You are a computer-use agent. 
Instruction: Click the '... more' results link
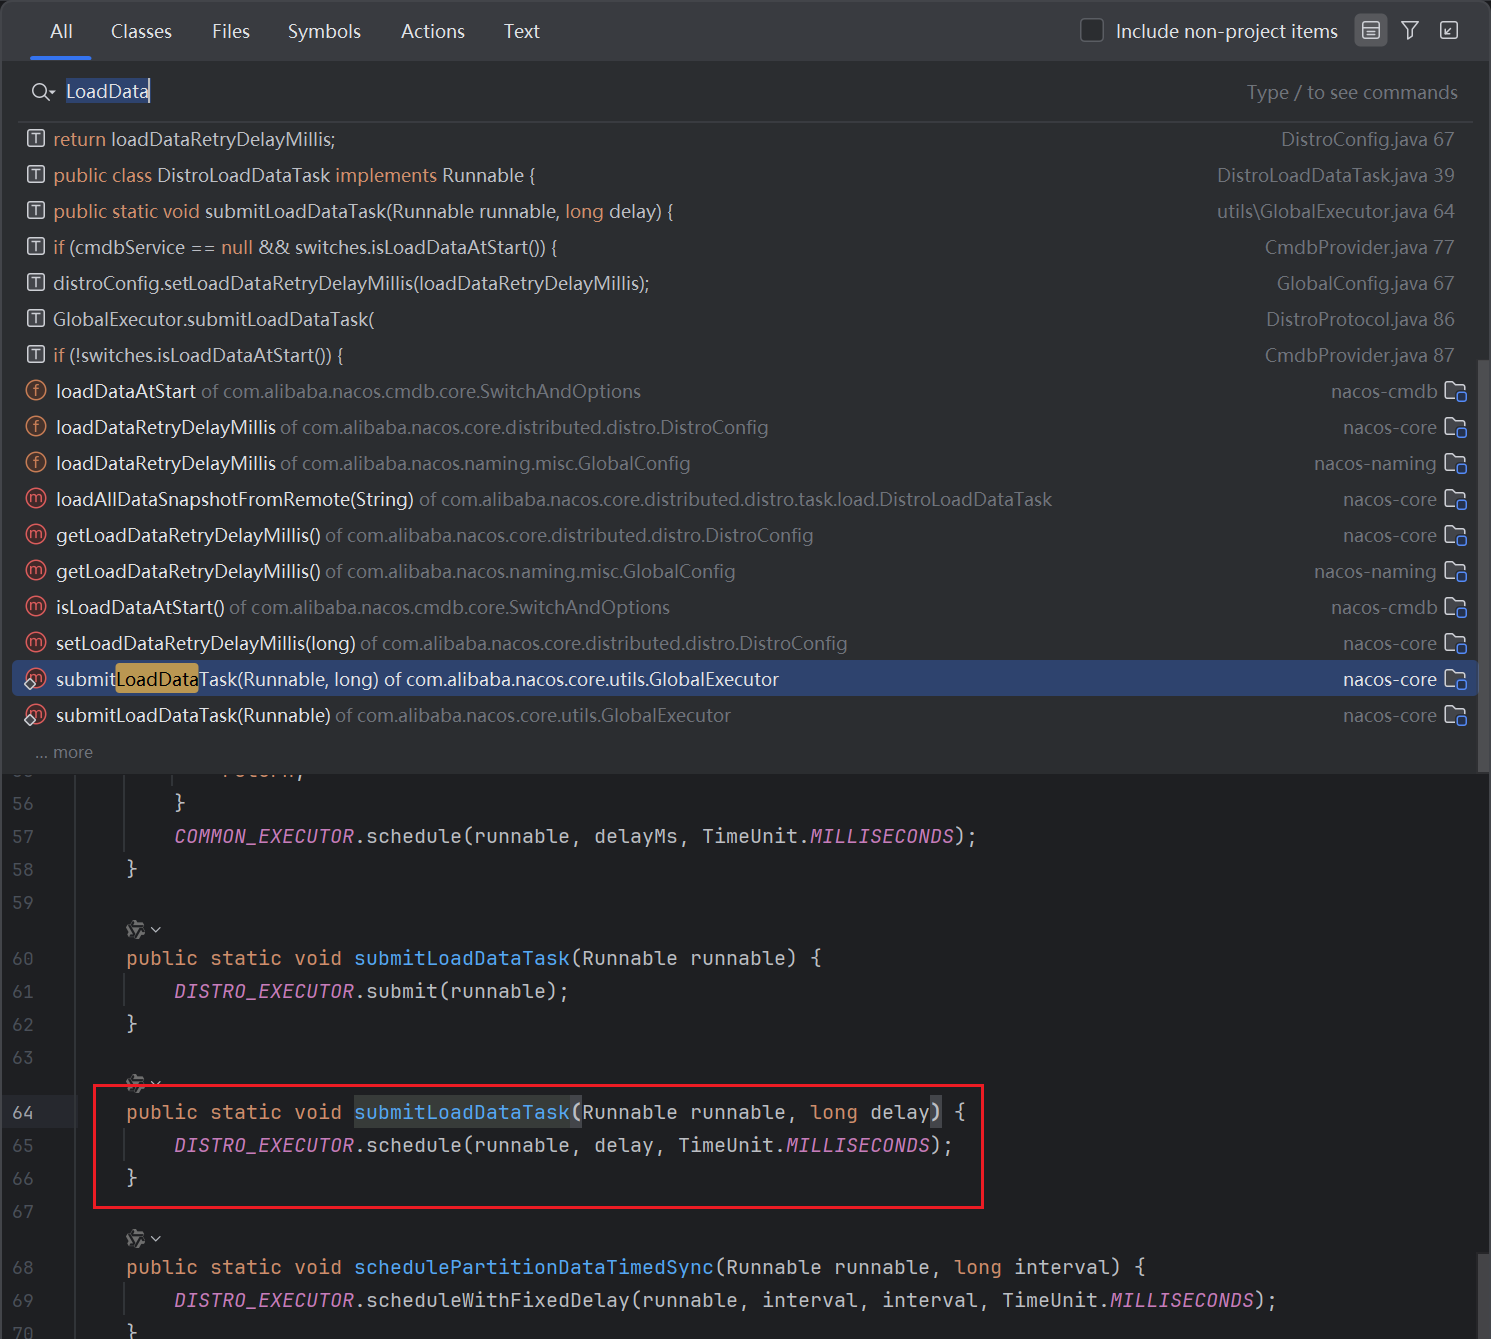(64, 752)
